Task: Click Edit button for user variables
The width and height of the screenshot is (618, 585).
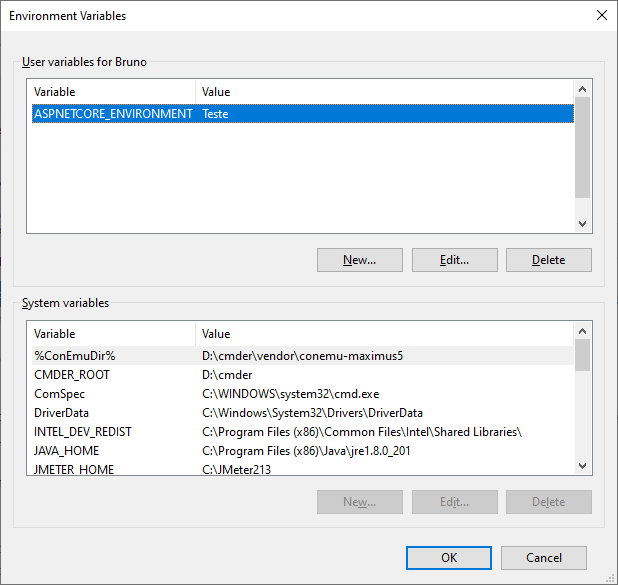Action: 454,260
